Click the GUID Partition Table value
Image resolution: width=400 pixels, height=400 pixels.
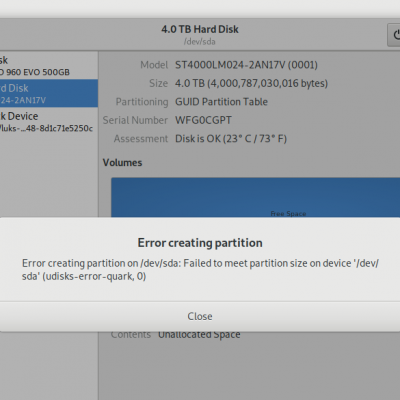(x=221, y=102)
